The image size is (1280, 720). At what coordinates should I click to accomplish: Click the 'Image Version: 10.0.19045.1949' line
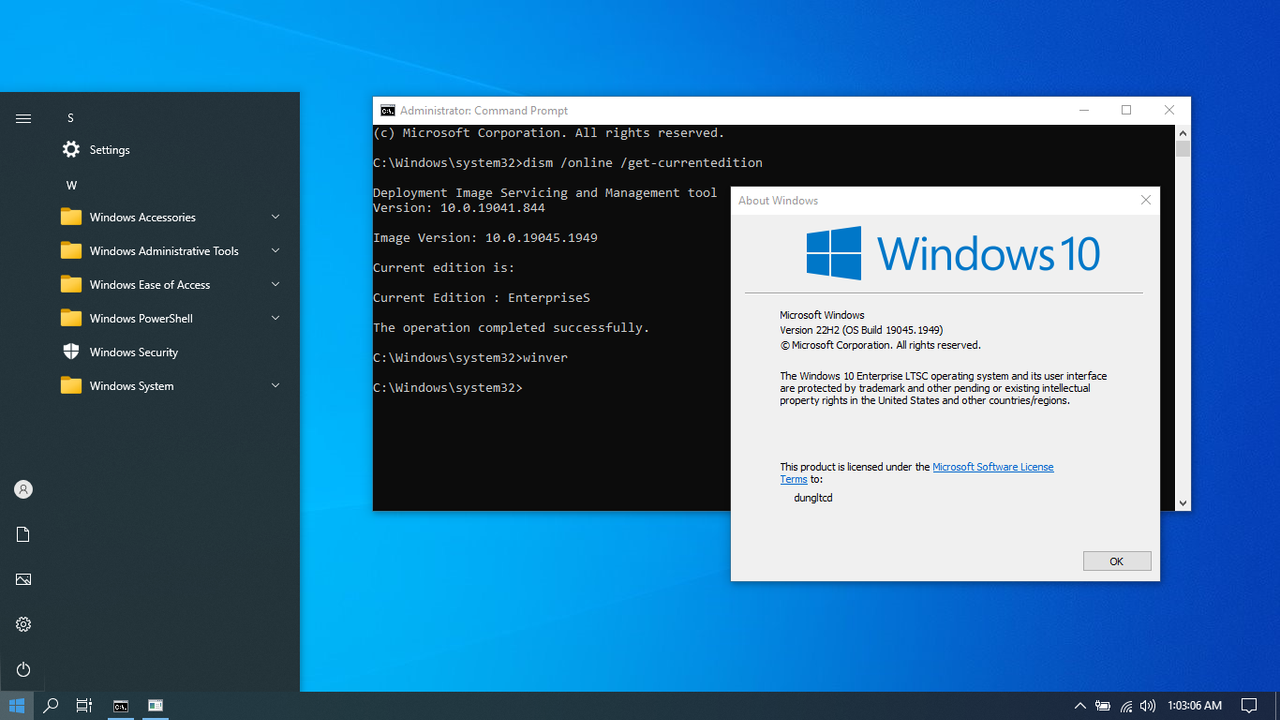[x=485, y=238]
